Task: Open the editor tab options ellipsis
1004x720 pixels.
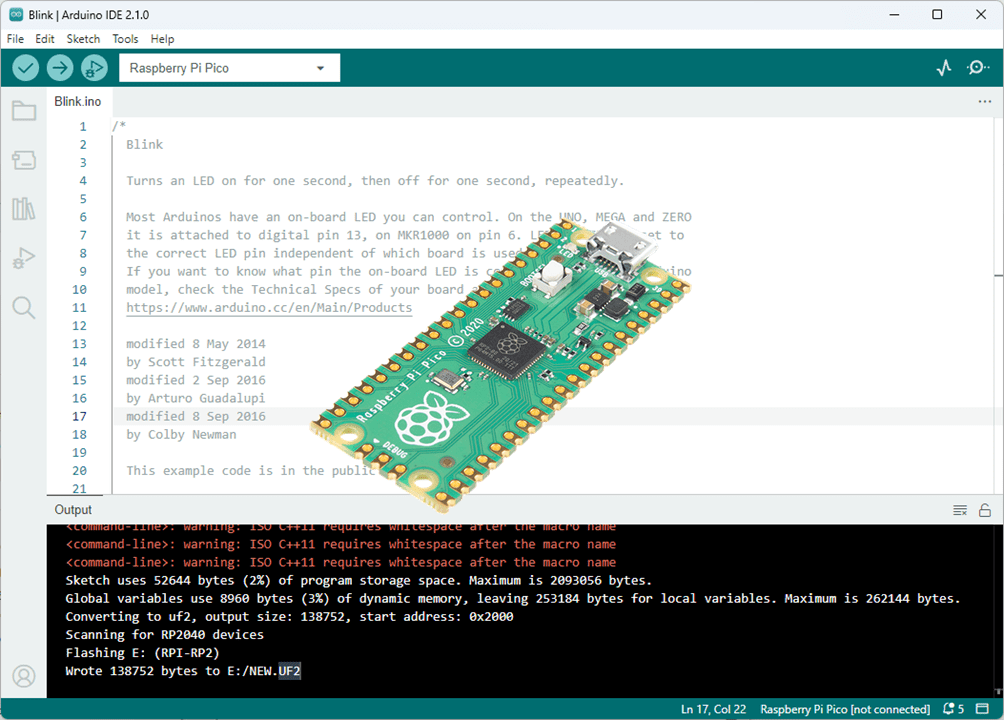Action: click(x=985, y=101)
